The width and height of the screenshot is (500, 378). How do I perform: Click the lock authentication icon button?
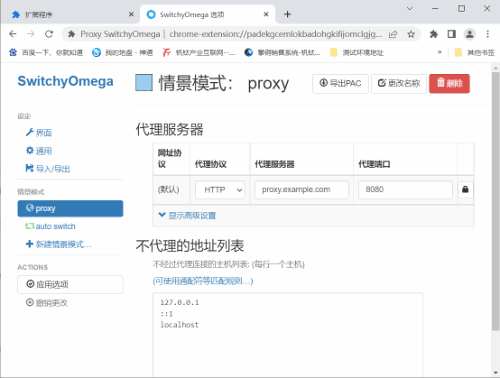[465, 190]
